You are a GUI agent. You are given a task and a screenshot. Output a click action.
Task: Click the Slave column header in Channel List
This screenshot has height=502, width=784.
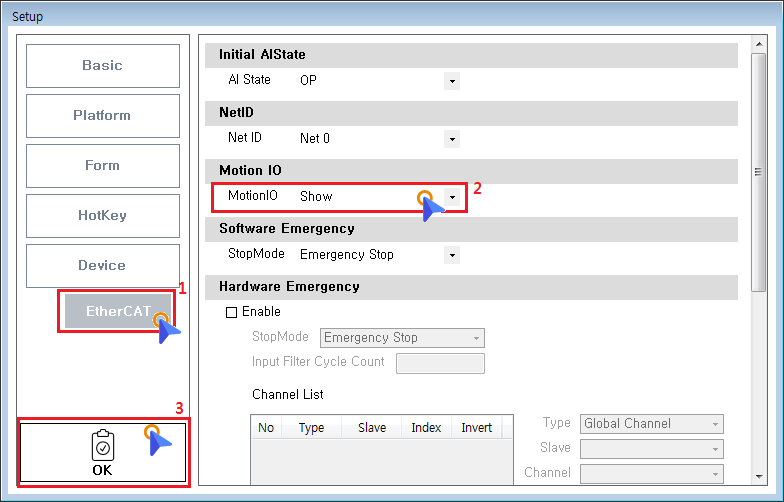[371, 428]
